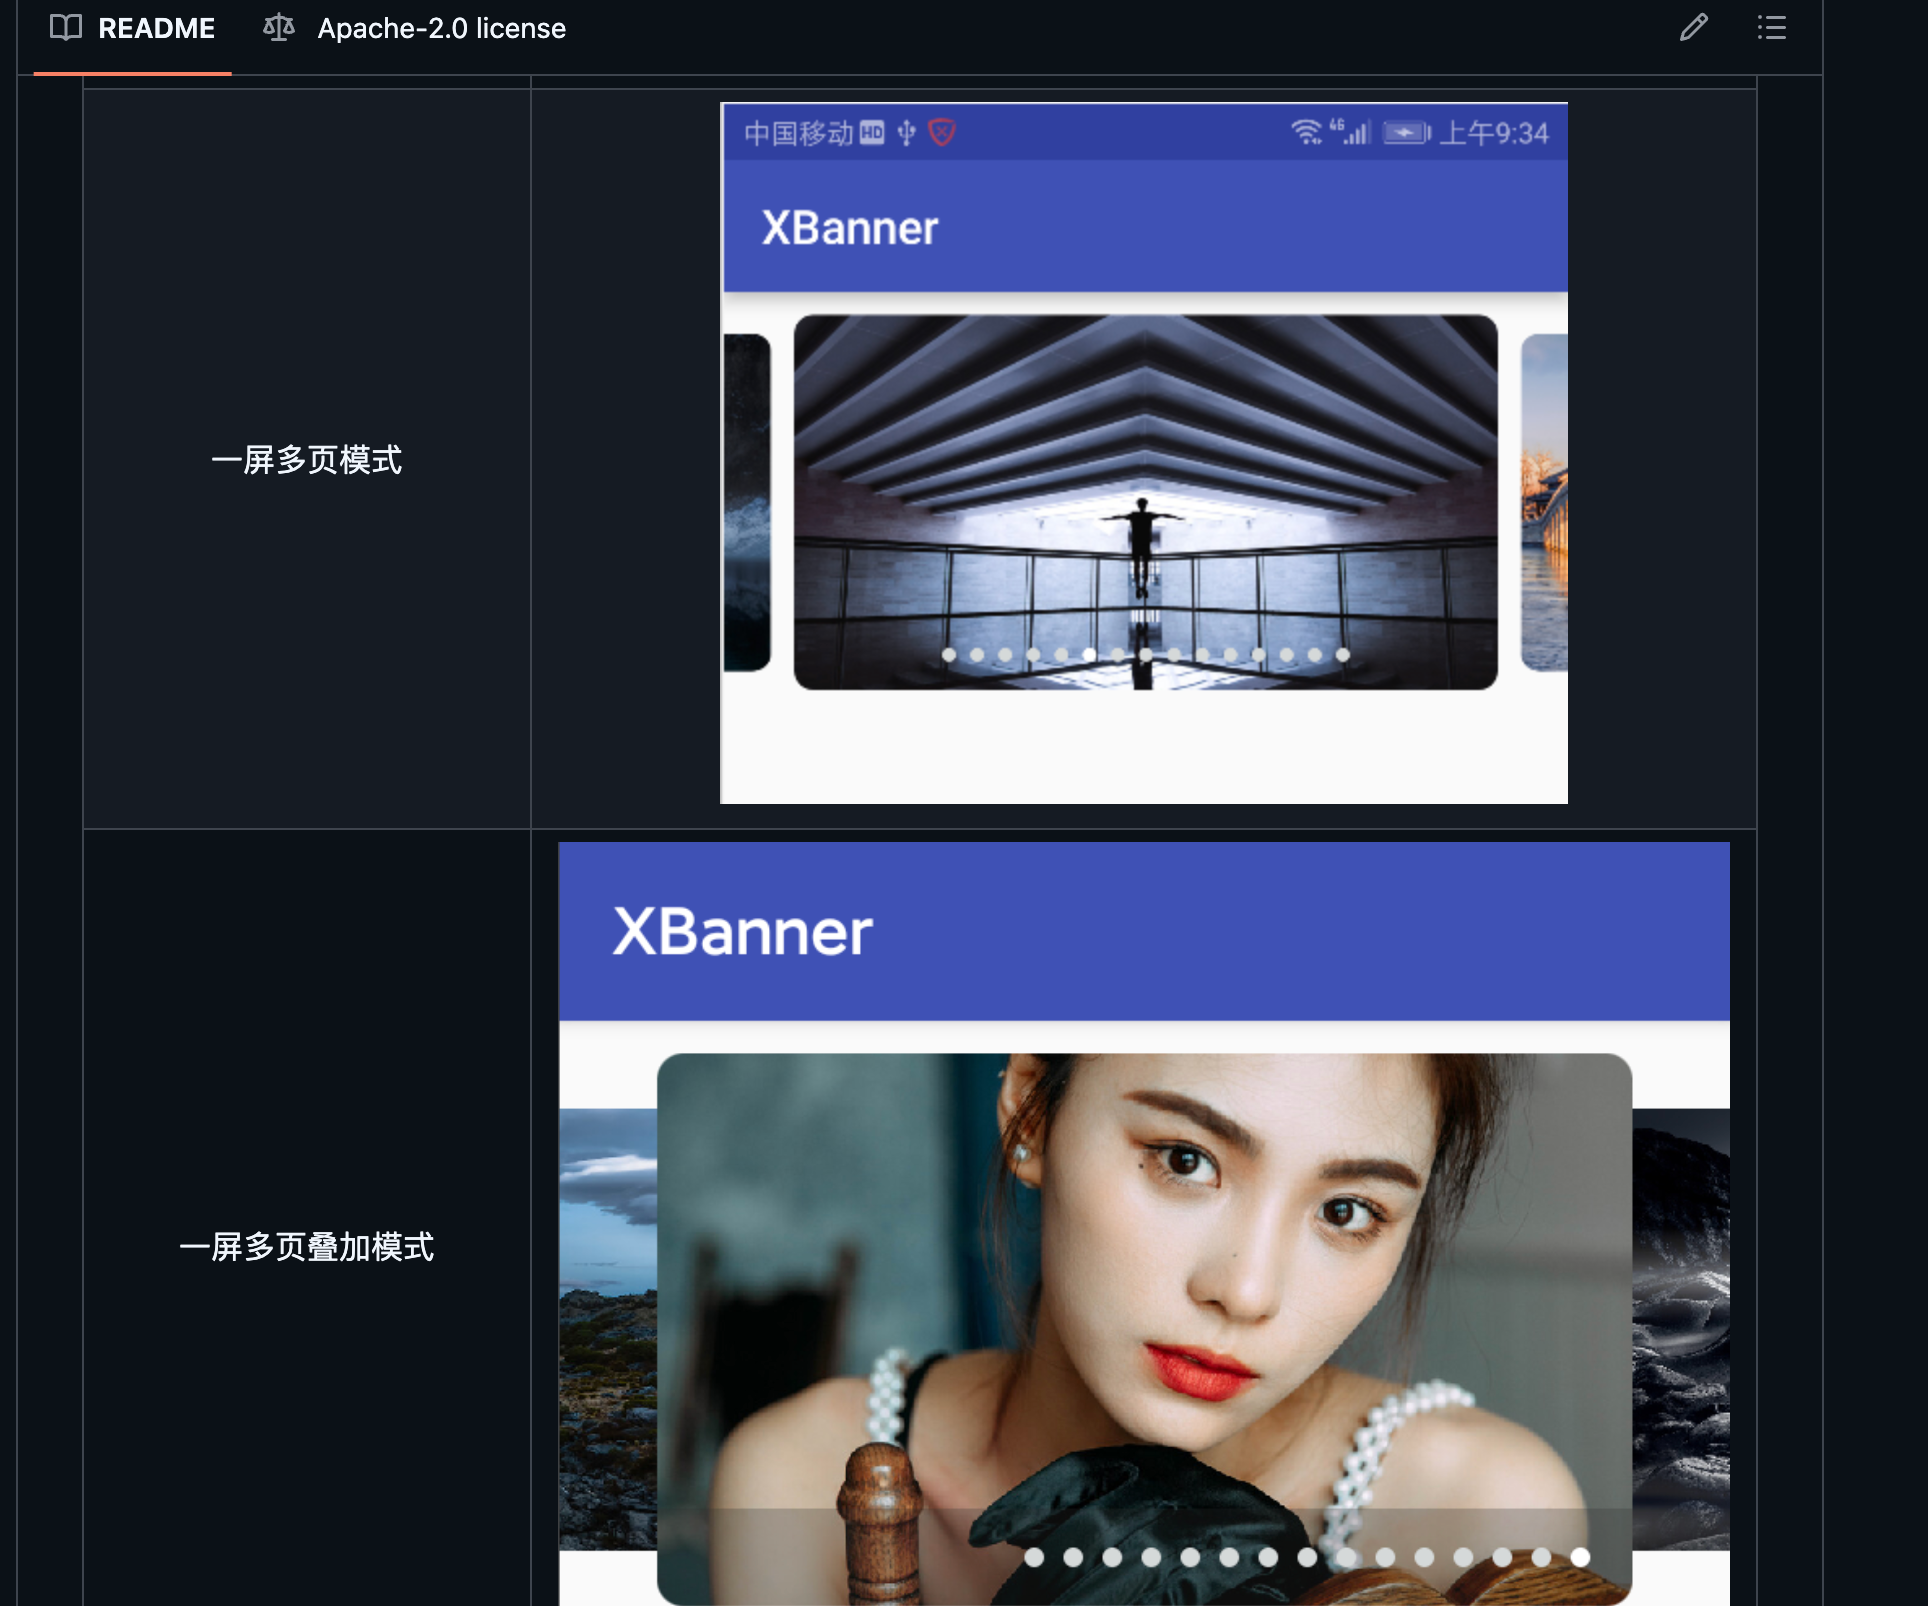The width and height of the screenshot is (1928, 1606).
Task: Click the book icon beside README
Action: click(x=66, y=28)
